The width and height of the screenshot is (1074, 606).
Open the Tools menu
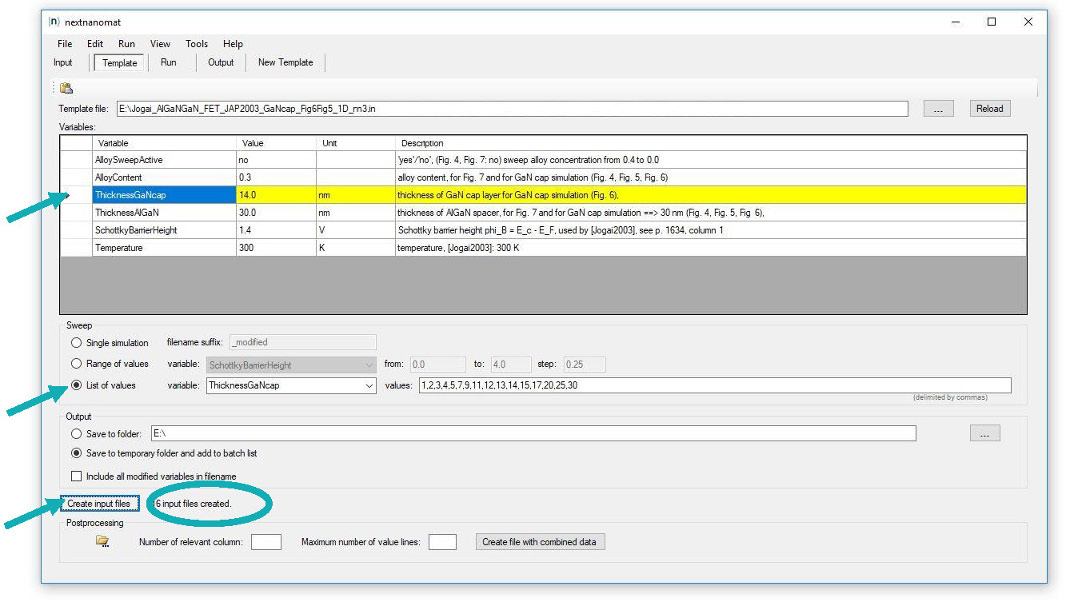[x=196, y=44]
